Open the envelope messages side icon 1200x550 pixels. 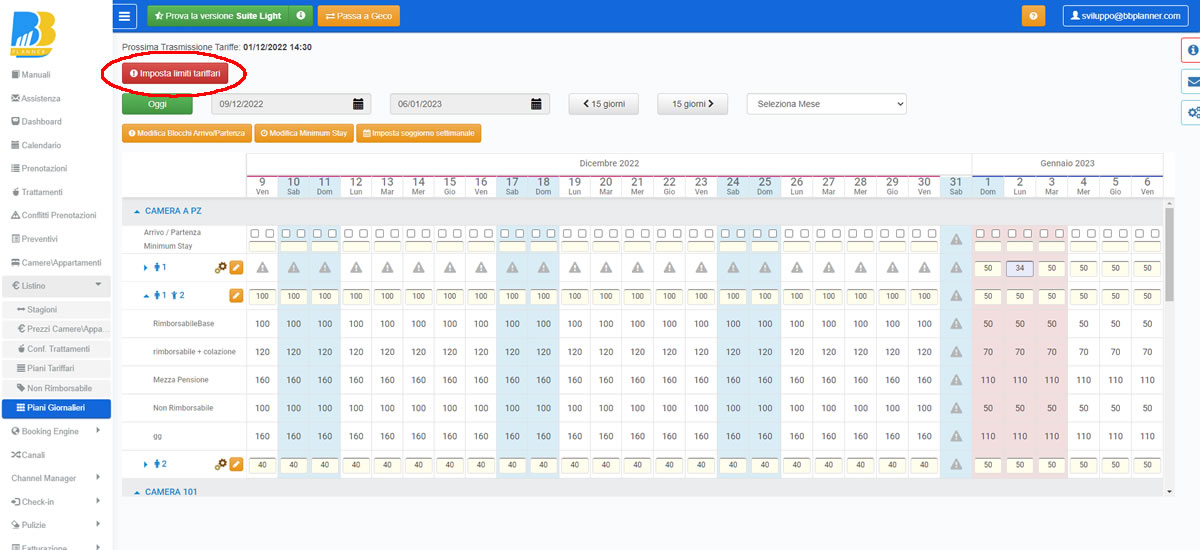click(x=1191, y=81)
